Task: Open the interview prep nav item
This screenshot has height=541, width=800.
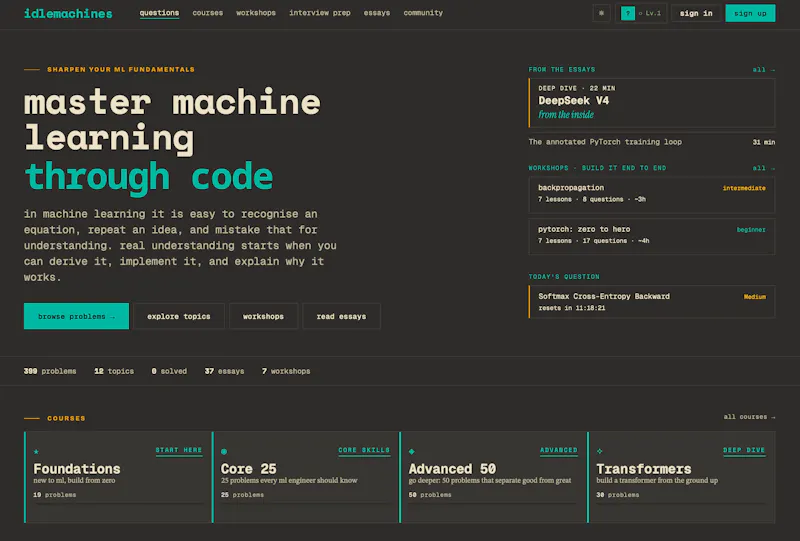Action: 319,13
